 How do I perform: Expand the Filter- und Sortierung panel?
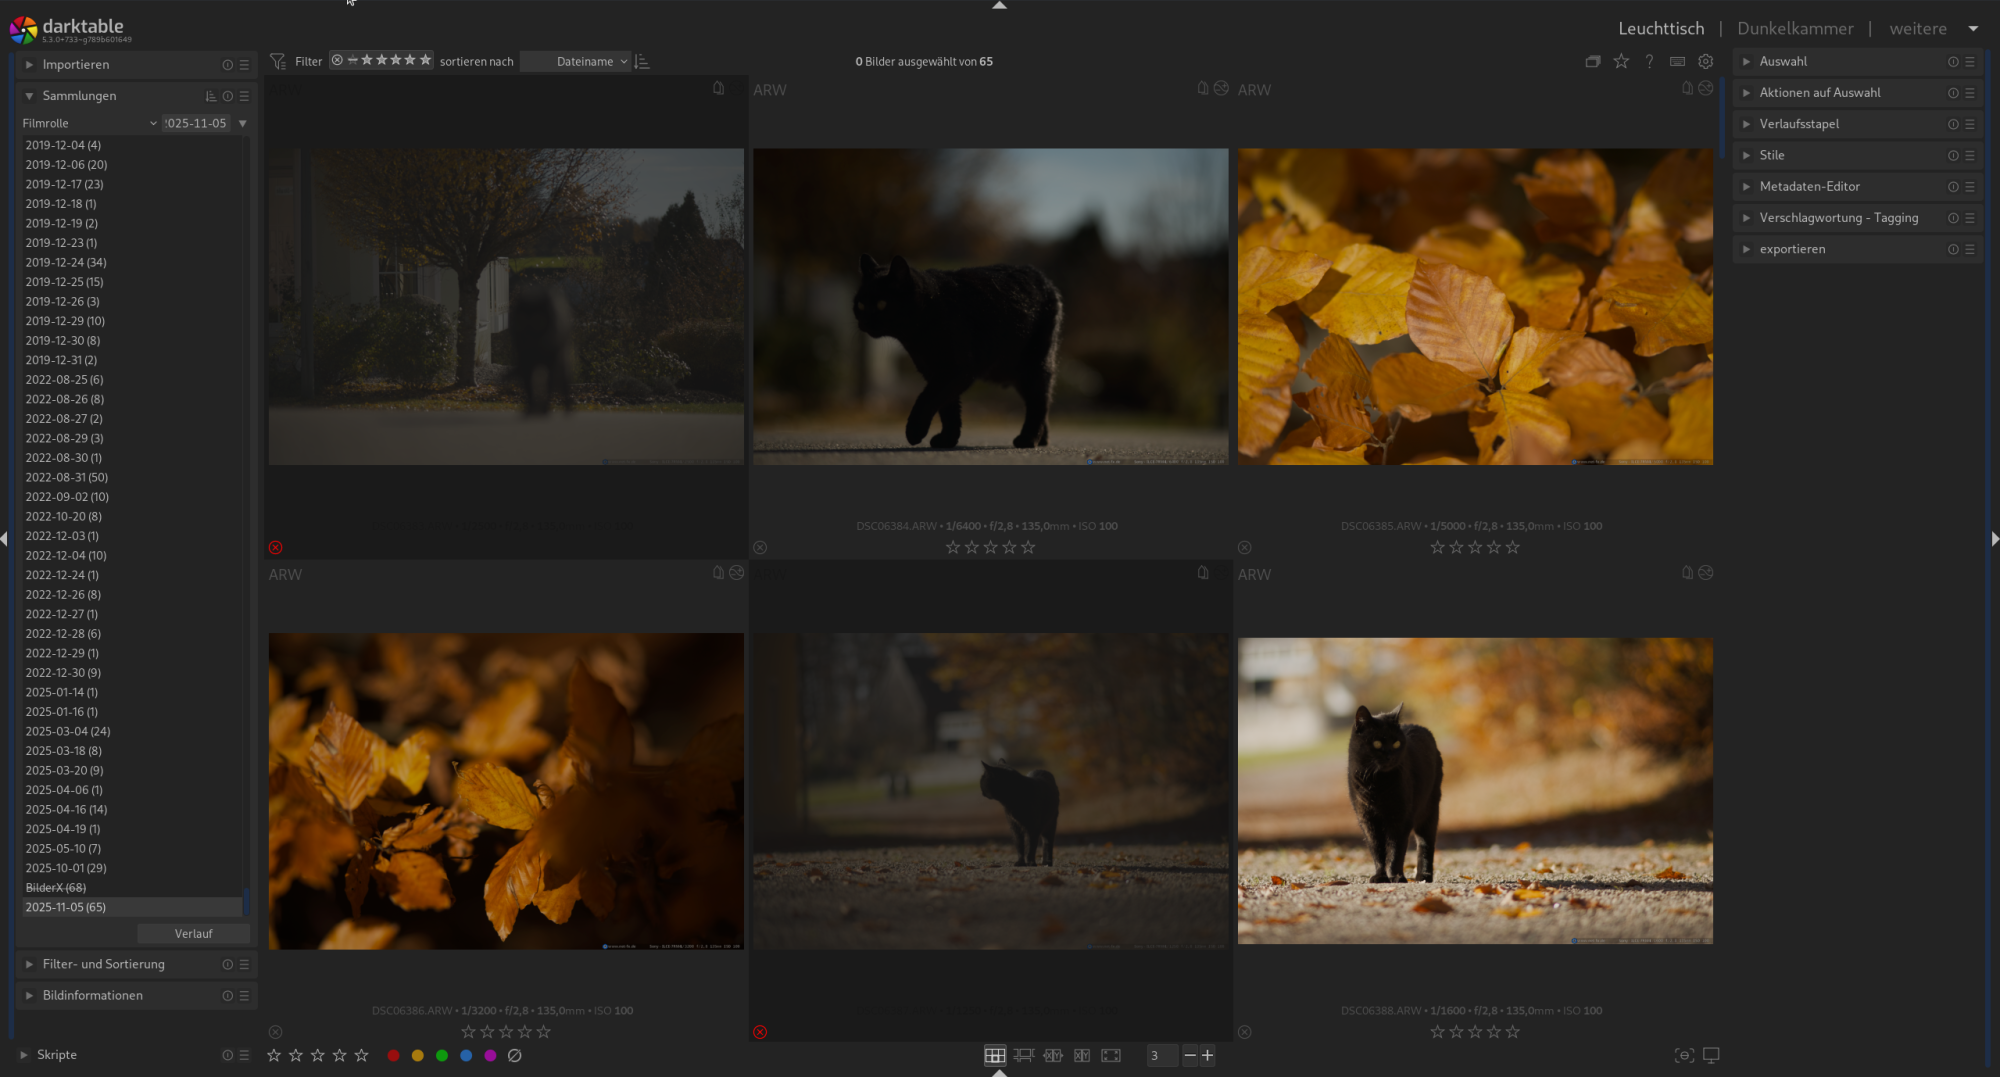coord(103,965)
